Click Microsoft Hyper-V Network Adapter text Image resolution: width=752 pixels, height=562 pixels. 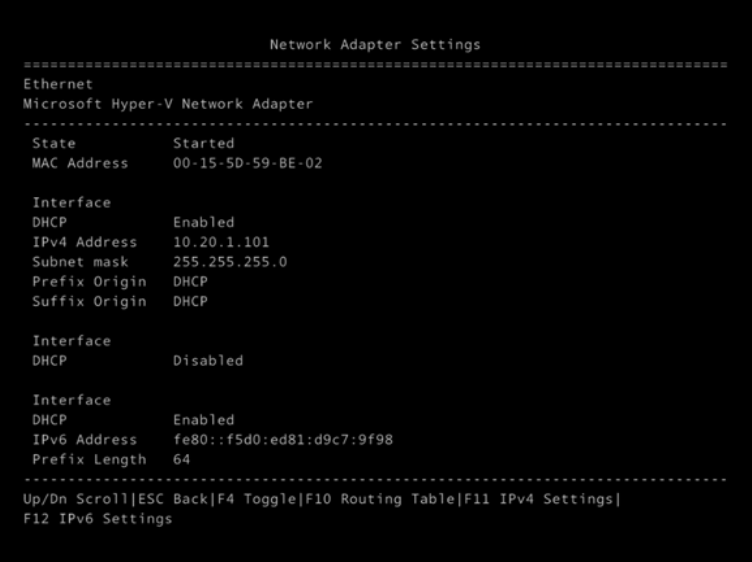pyautogui.click(x=167, y=104)
